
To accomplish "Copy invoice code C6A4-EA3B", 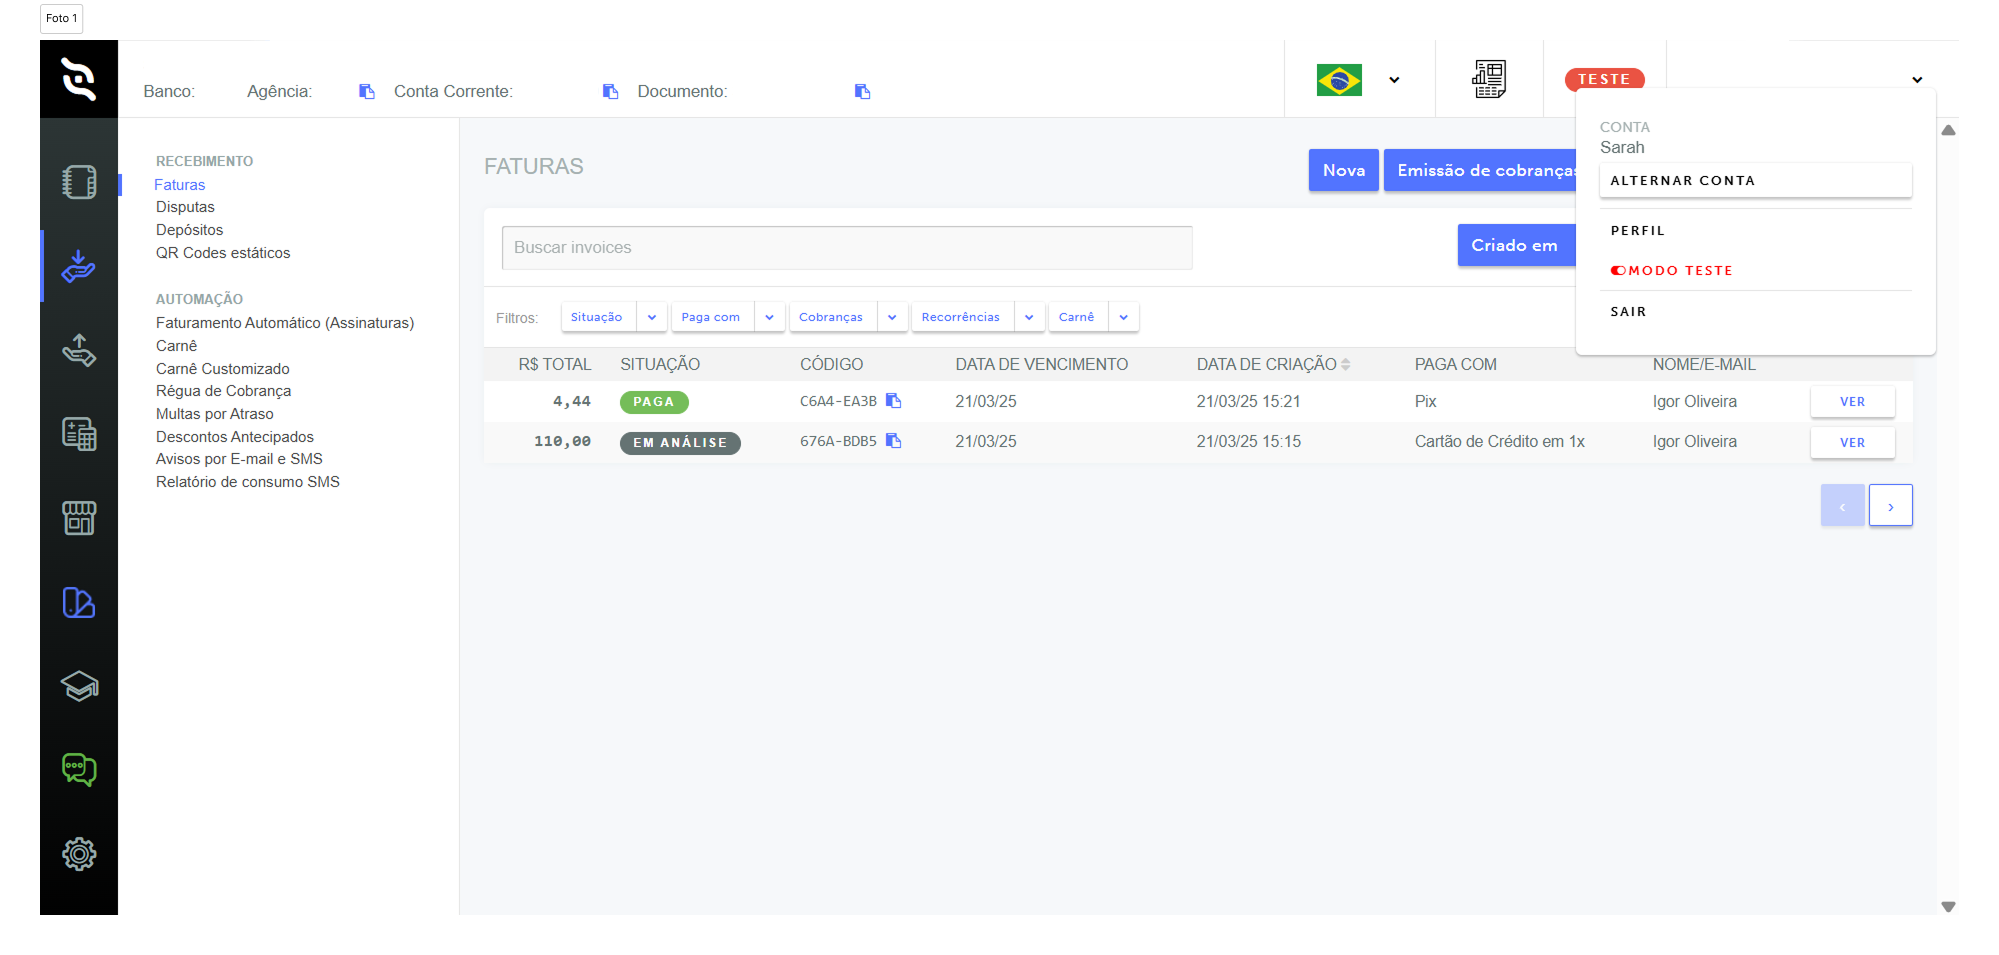I will (x=894, y=401).
